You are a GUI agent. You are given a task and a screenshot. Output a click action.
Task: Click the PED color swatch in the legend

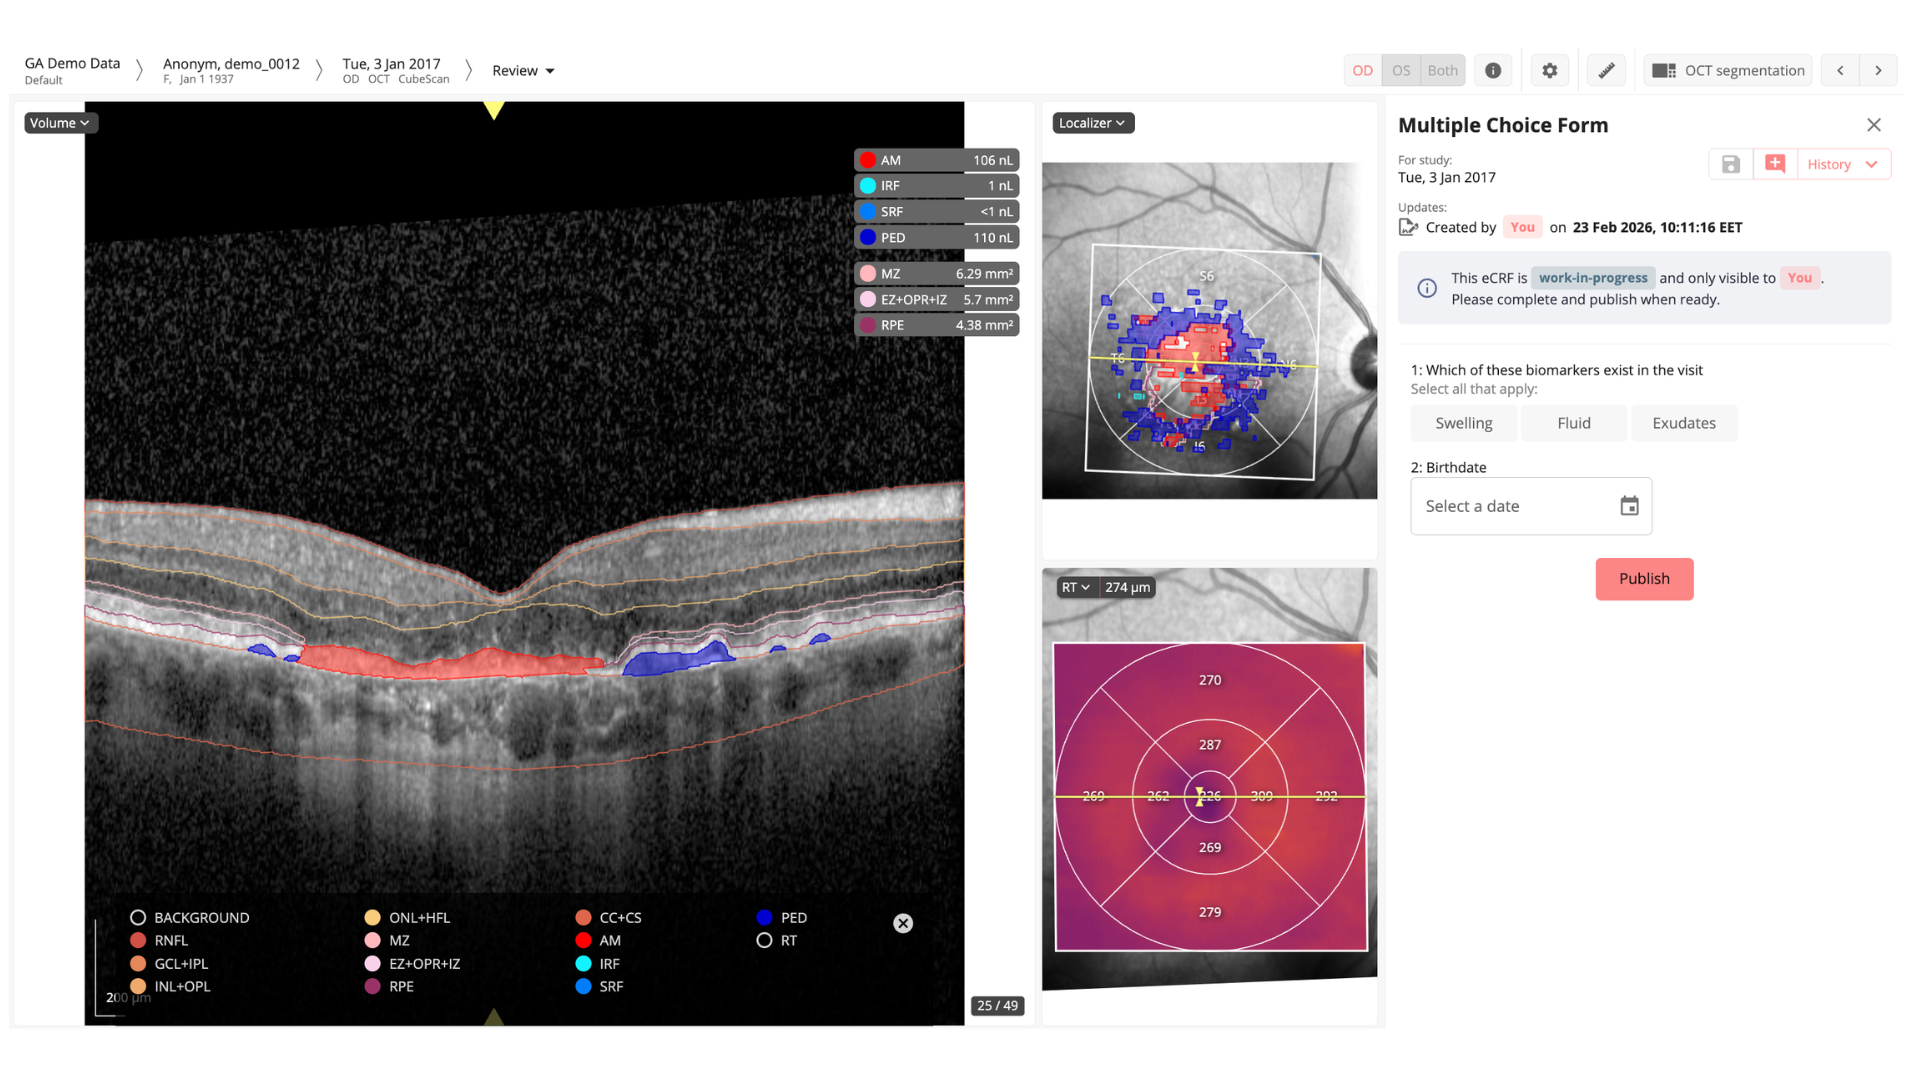pyautogui.click(x=765, y=917)
